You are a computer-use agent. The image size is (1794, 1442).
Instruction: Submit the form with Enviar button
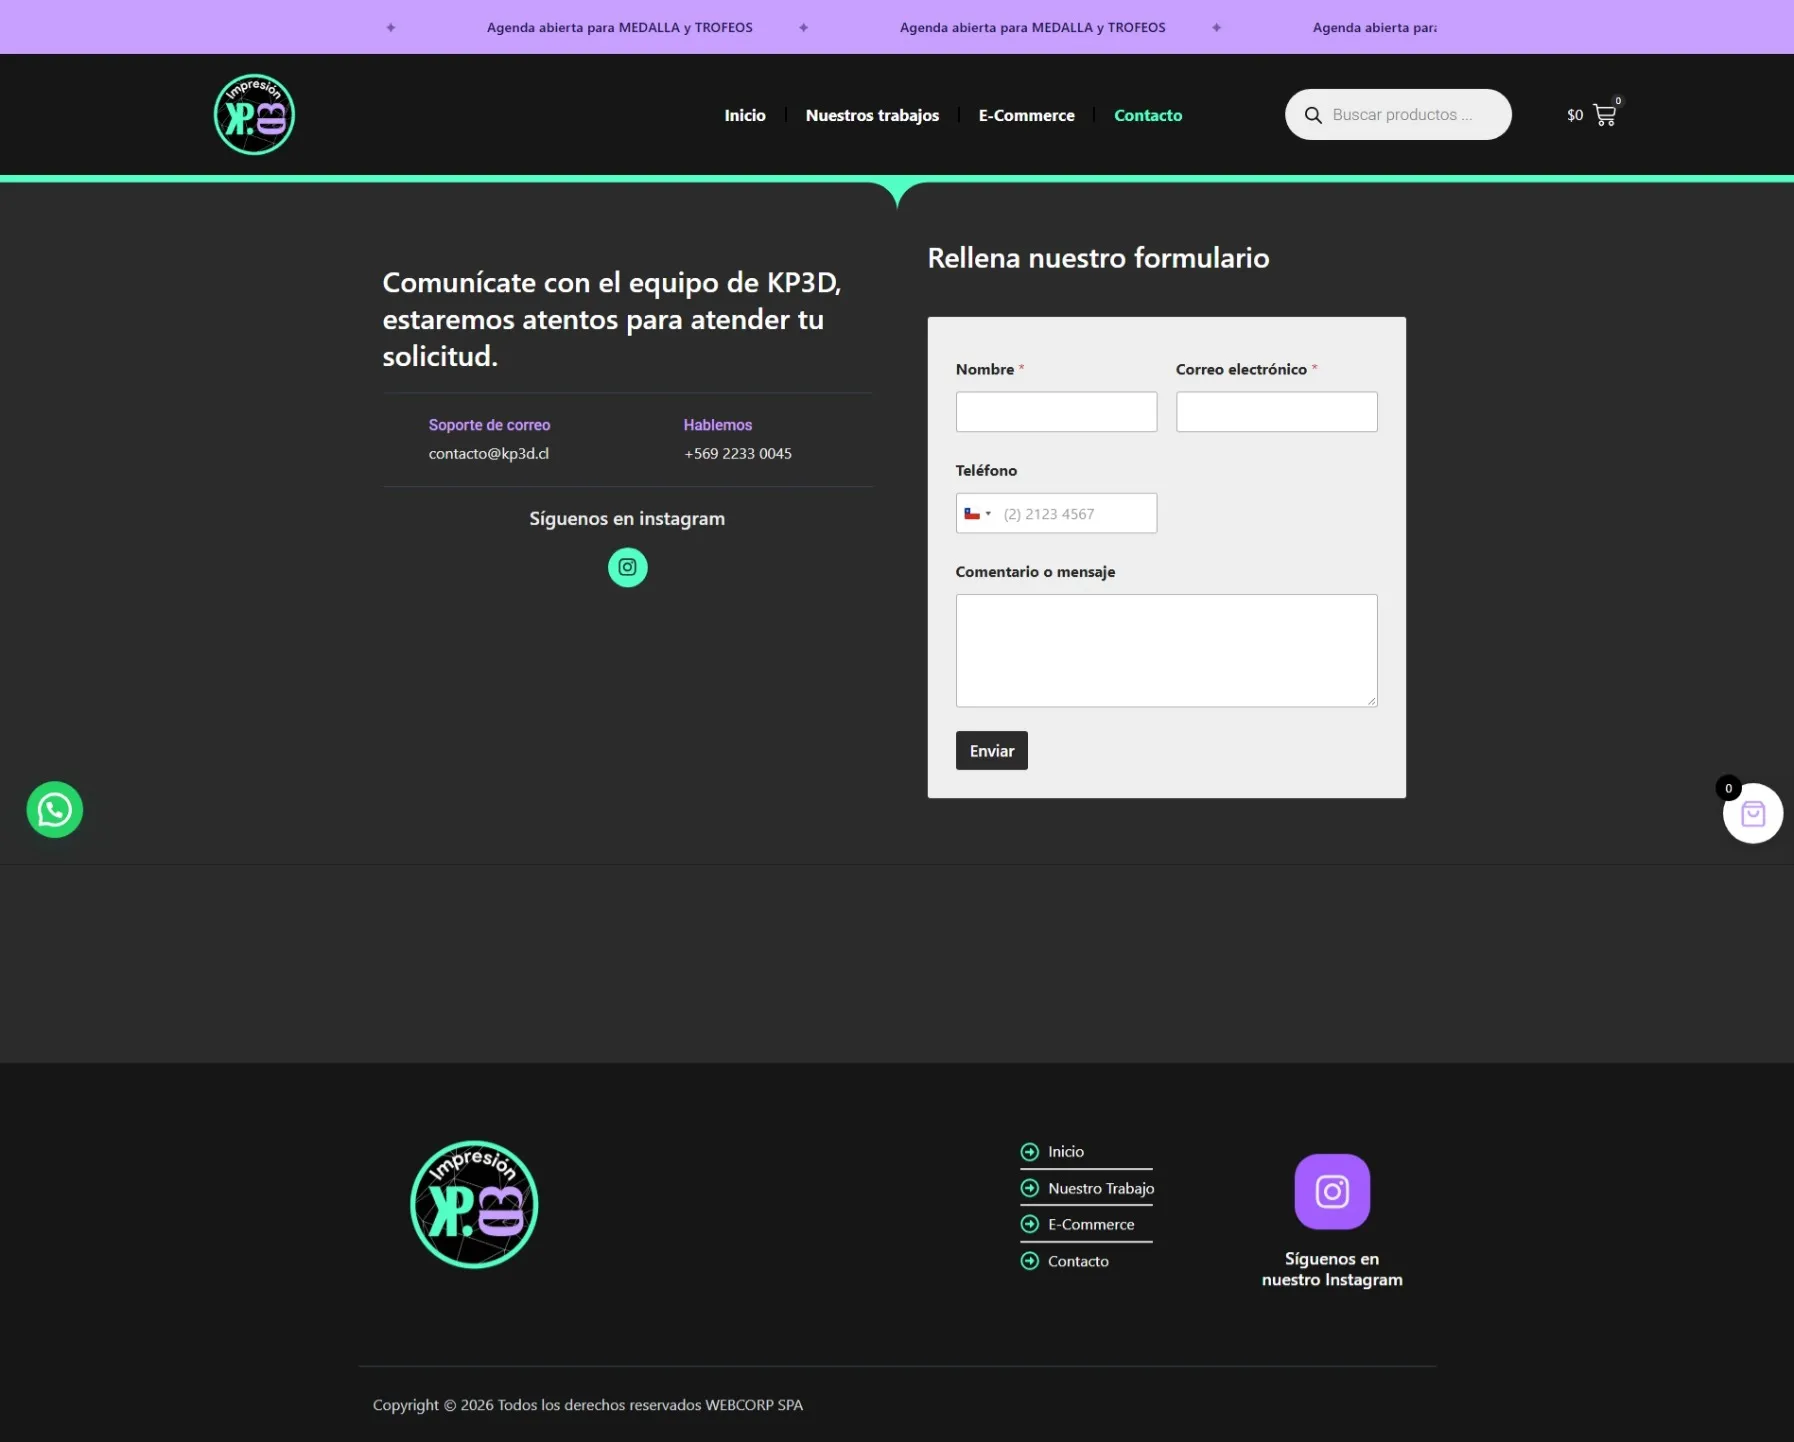[x=992, y=751]
